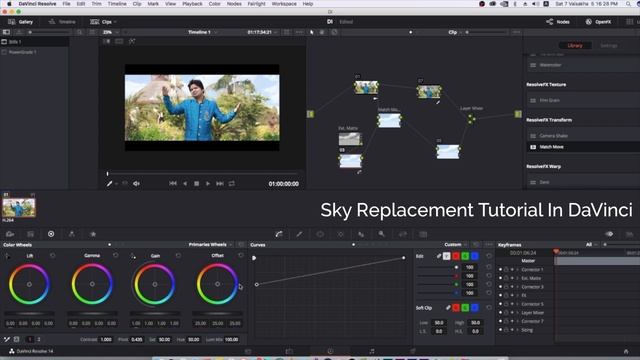Image resolution: width=640 pixels, height=360 pixels.
Task: Reset the Gain color wheel
Action: (x=178, y=256)
